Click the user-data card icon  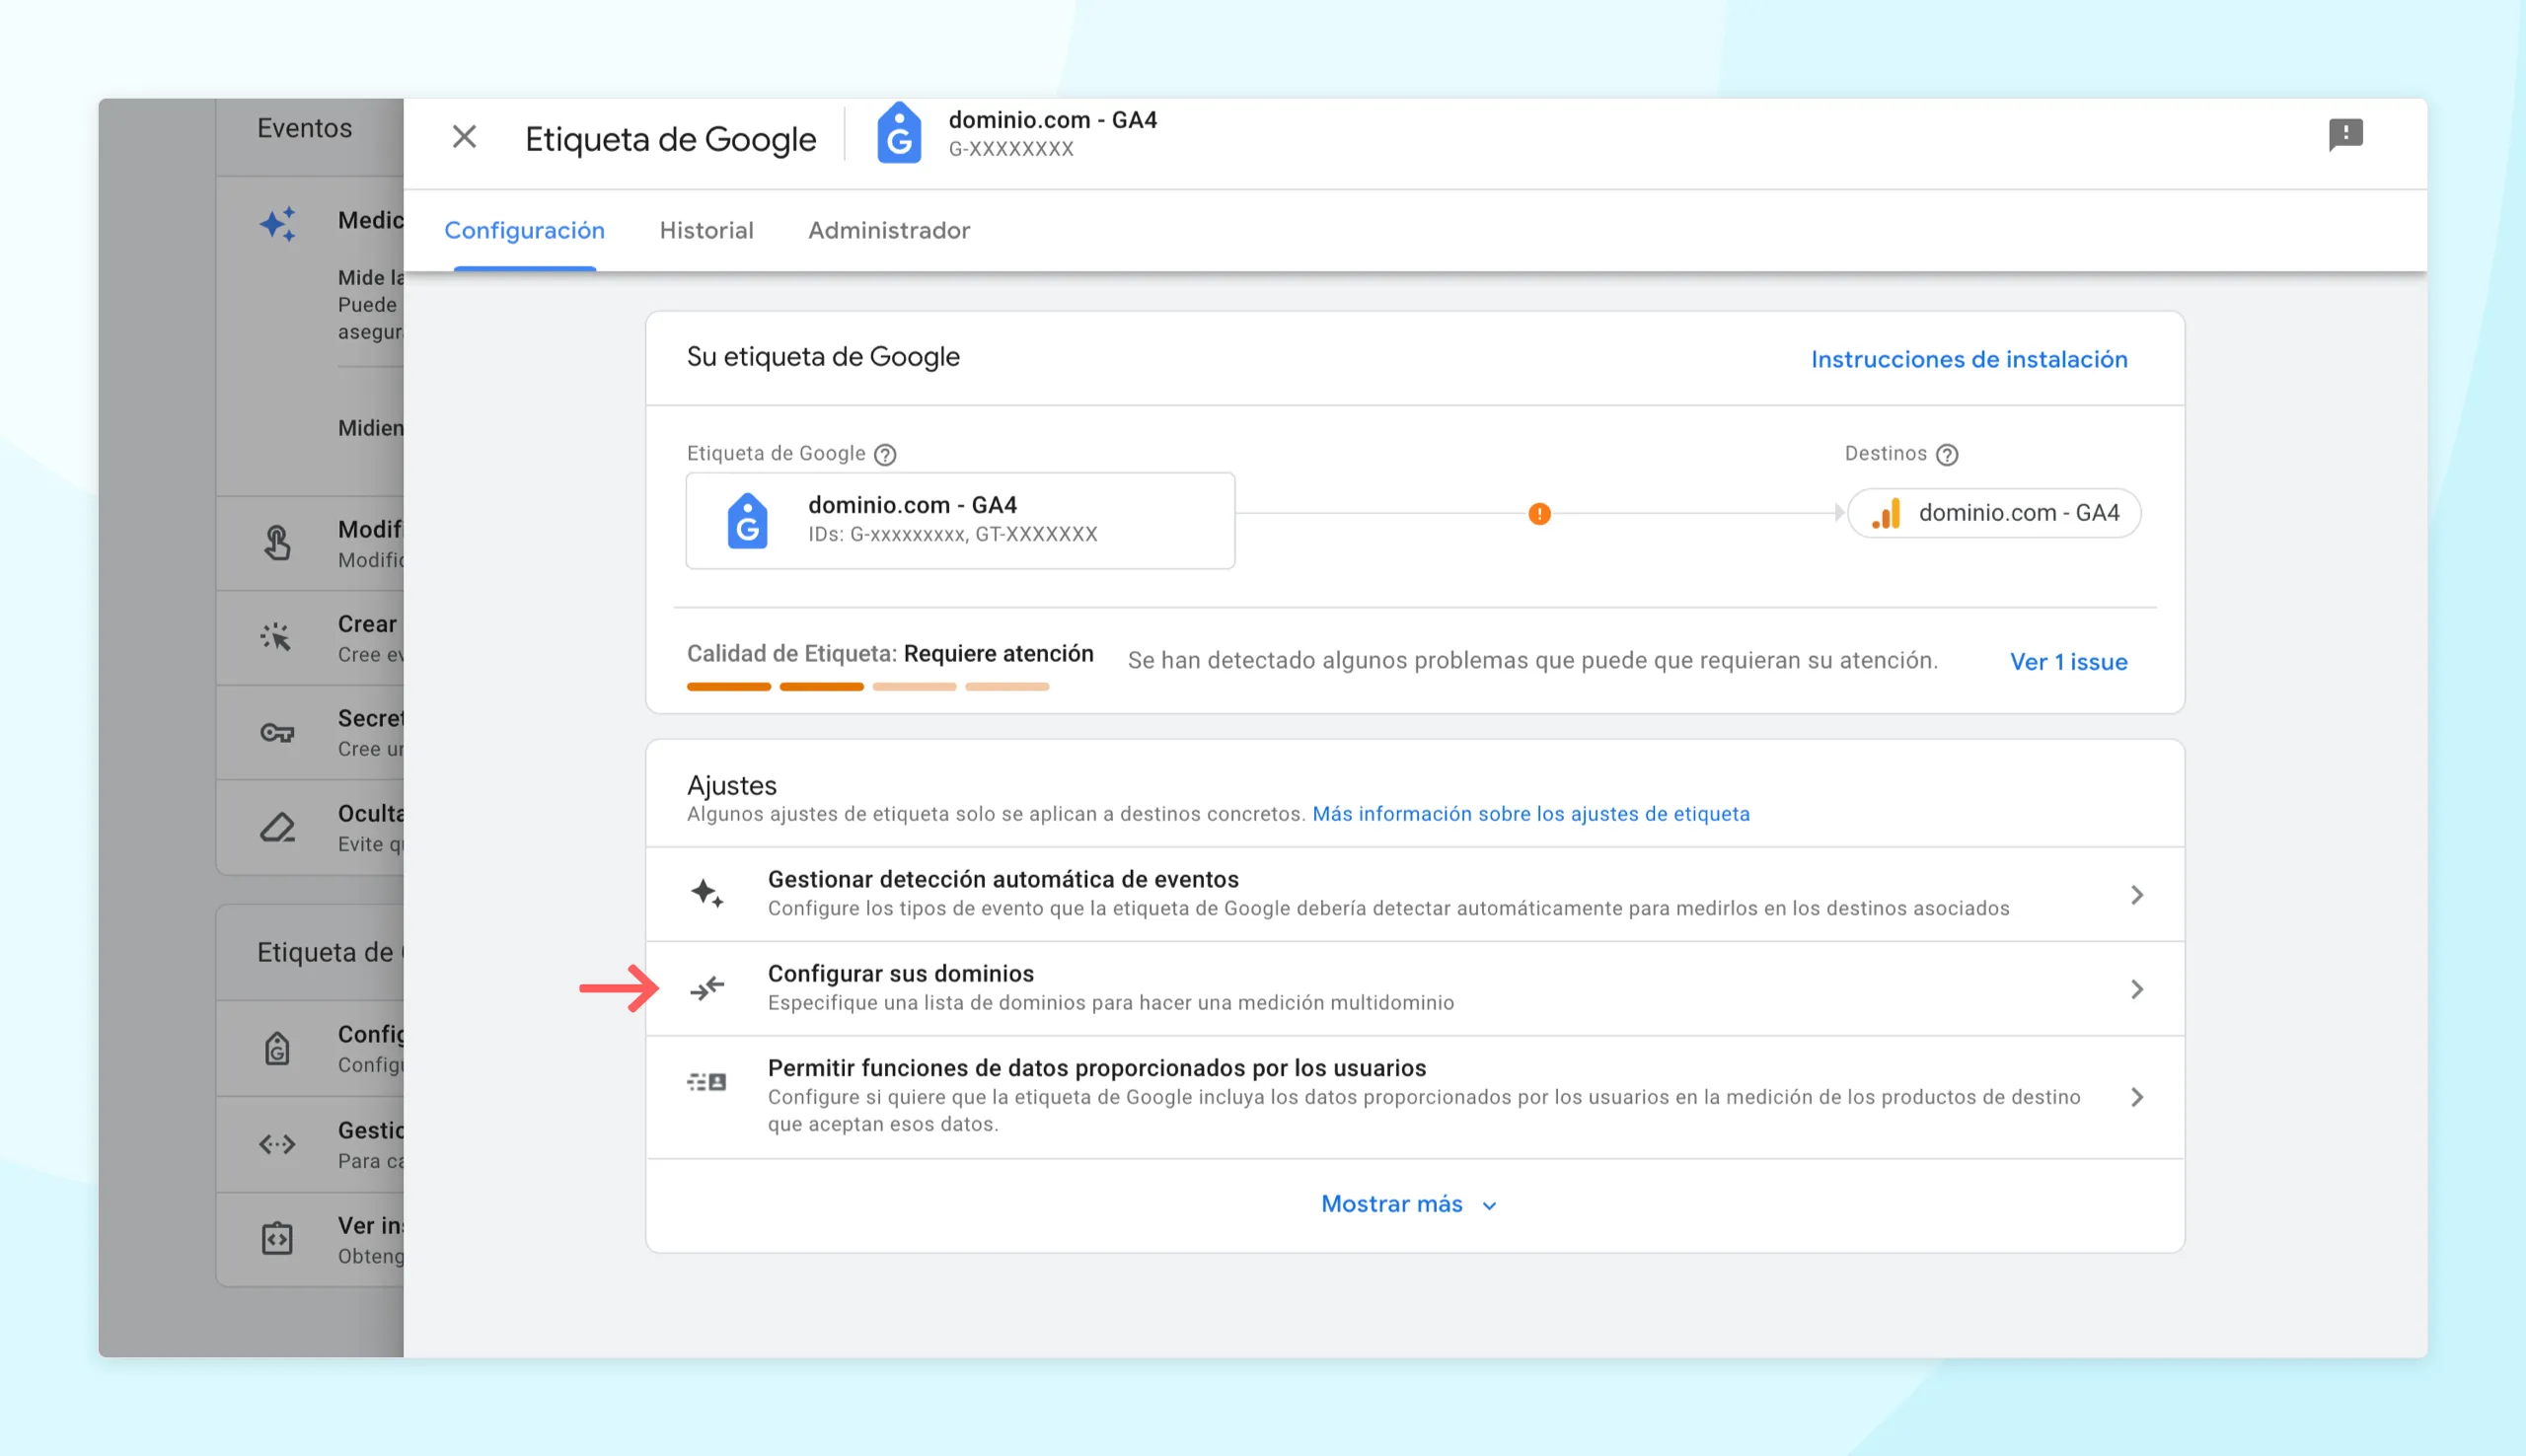tap(707, 1082)
